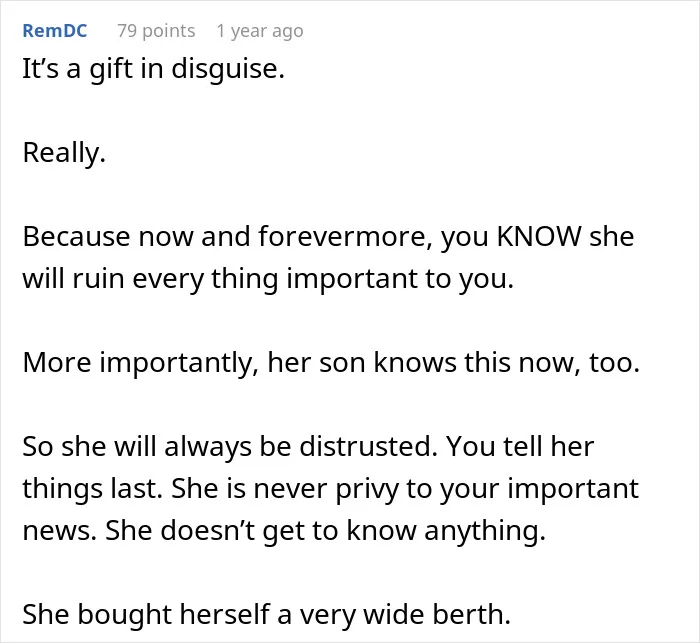This screenshot has height=643, width=700.
Task: Click the line starting "will ruin every thing"
Action: tap(268, 278)
